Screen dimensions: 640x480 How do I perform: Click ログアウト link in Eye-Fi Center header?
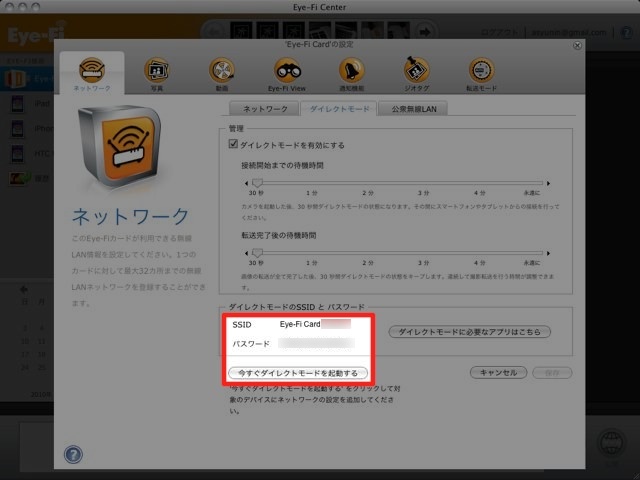(499, 32)
